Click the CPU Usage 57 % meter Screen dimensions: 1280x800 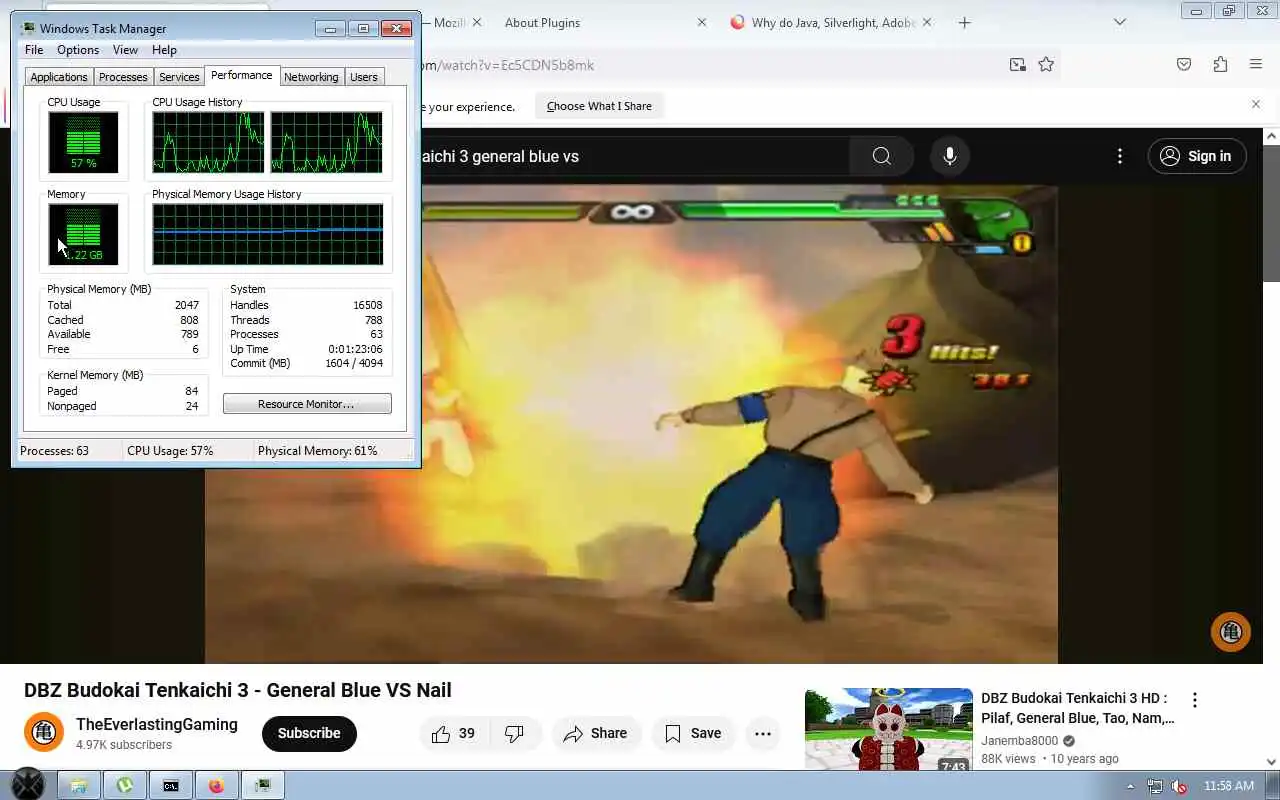[x=83, y=142]
